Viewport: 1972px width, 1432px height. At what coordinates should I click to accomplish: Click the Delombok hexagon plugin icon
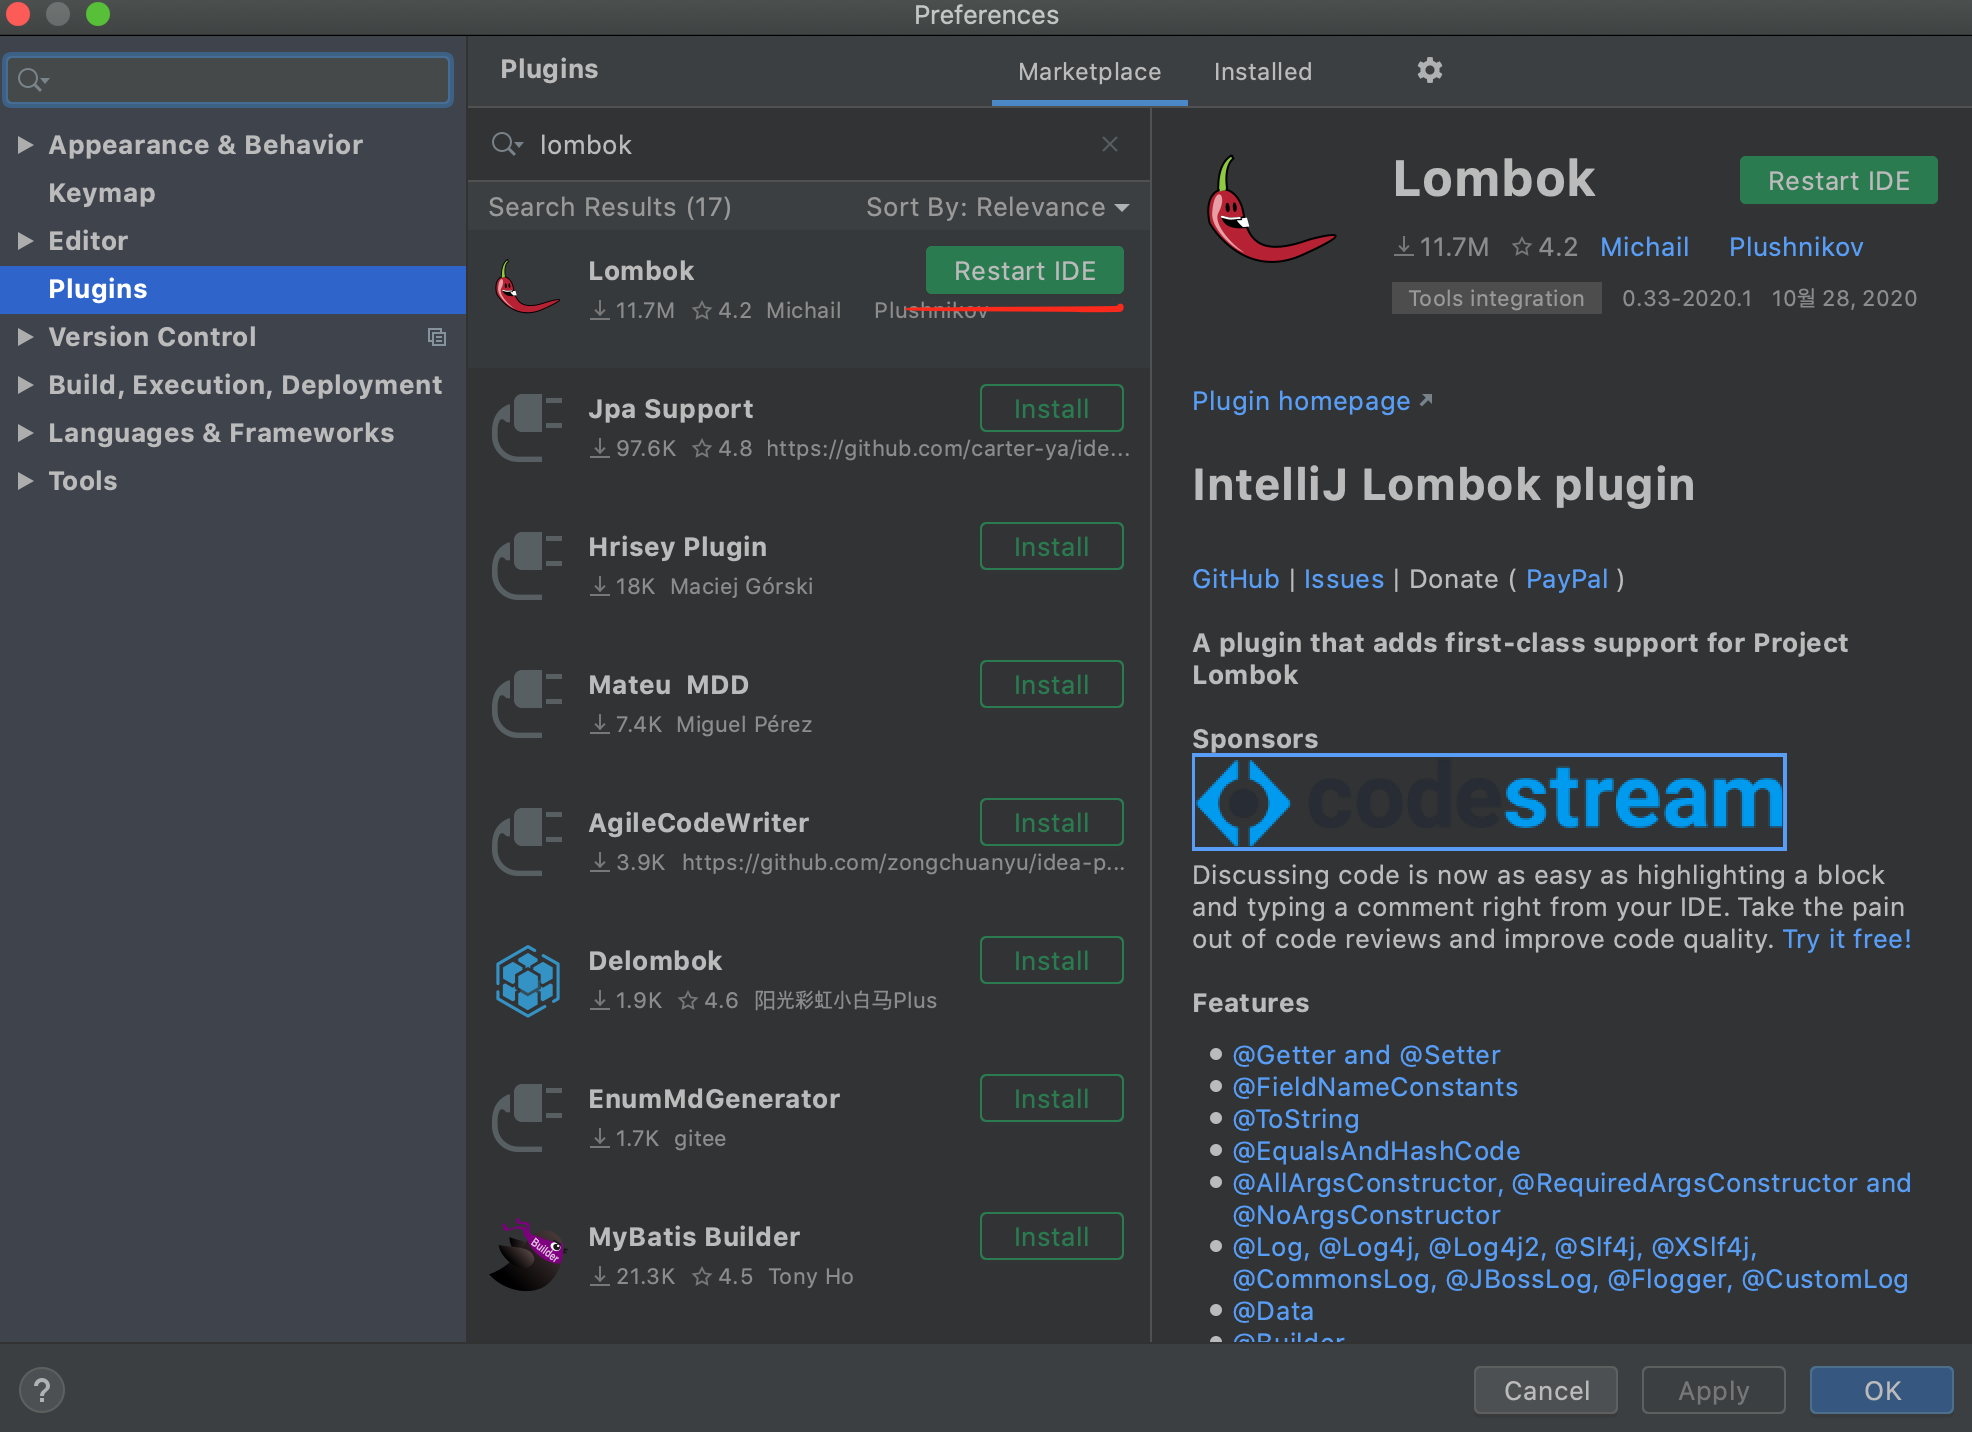tap(527, 980)
